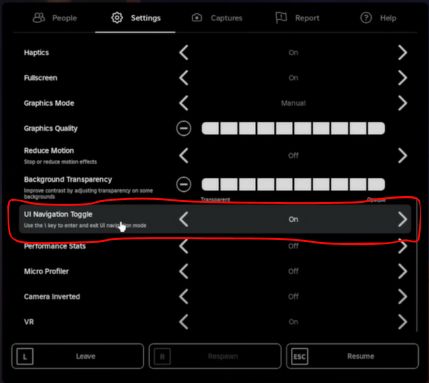
Task: Open the People tab
Action: coord(55,18)
